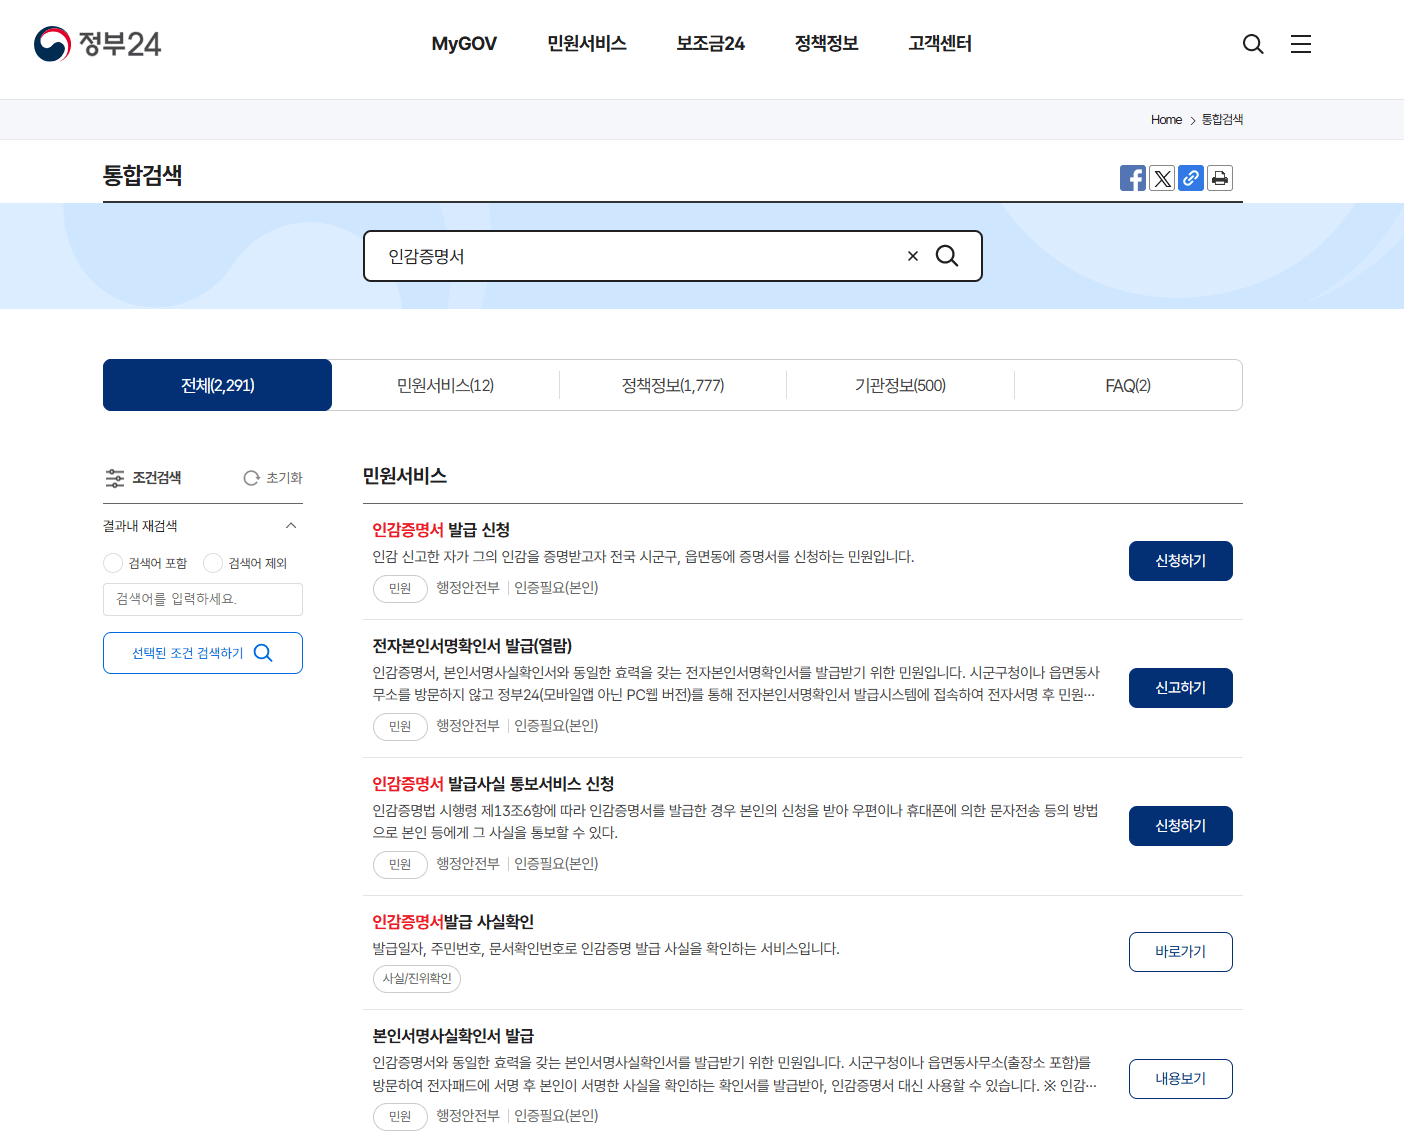
Task: Open the 정책정보 top menu
Action: tap(827, 44)
